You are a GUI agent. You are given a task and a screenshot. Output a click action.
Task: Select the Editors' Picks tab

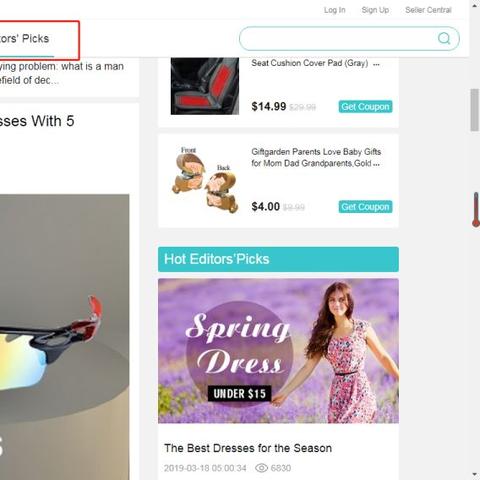[25, 39]
